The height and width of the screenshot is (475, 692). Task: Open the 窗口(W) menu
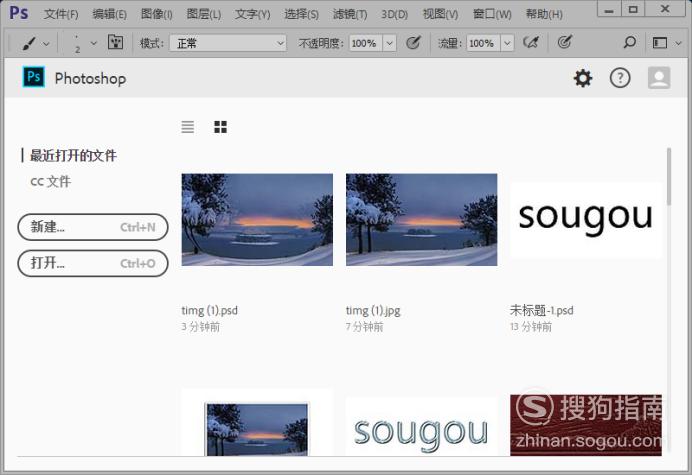click(492, 14)
